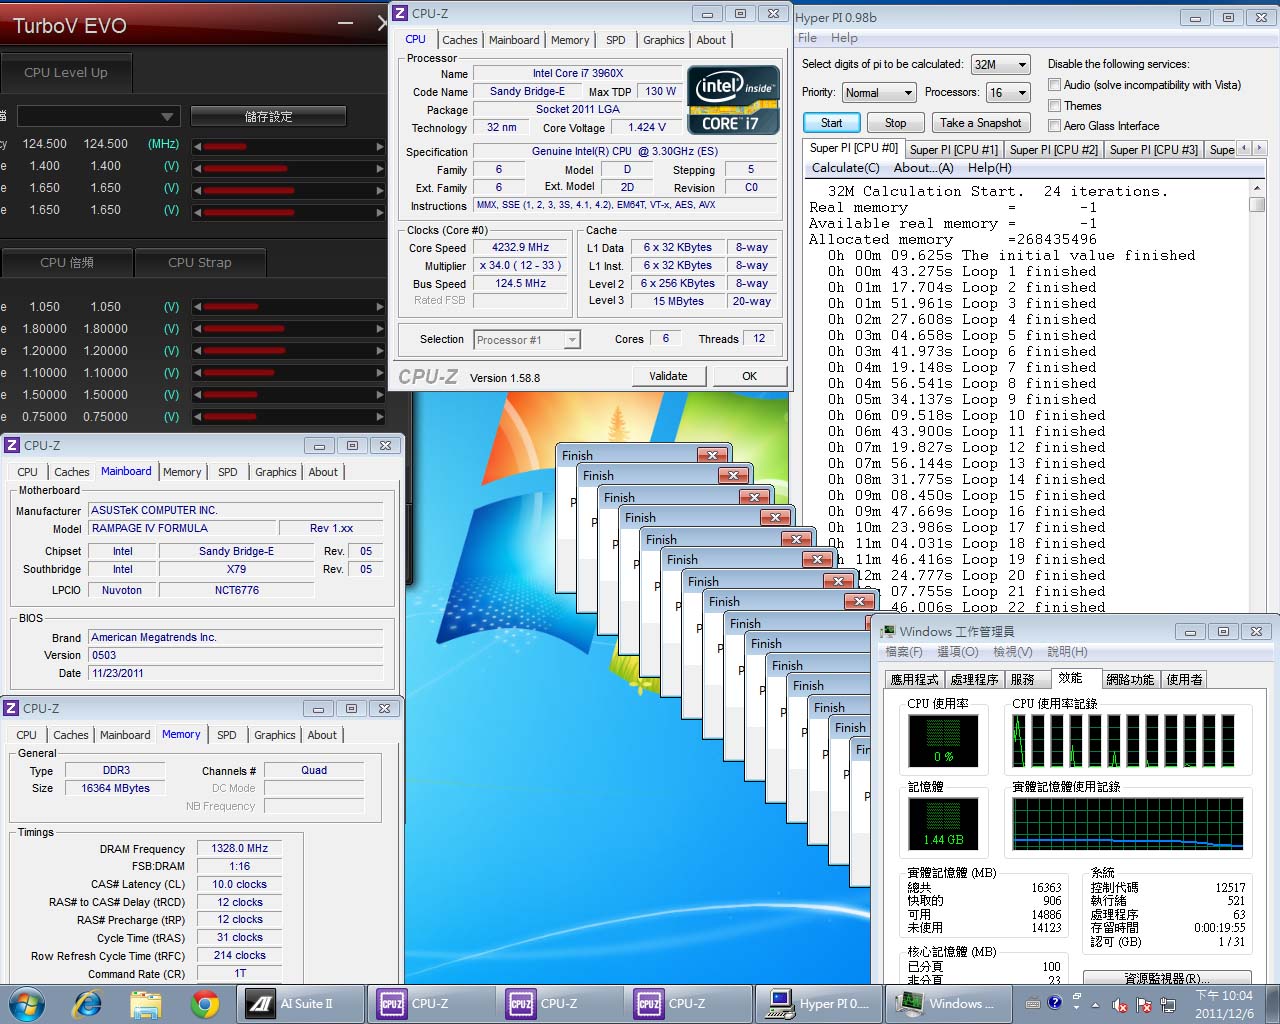Launch Google Chrome from the taskbar
This screenshot has width=1280, height=1024.
205,1004
